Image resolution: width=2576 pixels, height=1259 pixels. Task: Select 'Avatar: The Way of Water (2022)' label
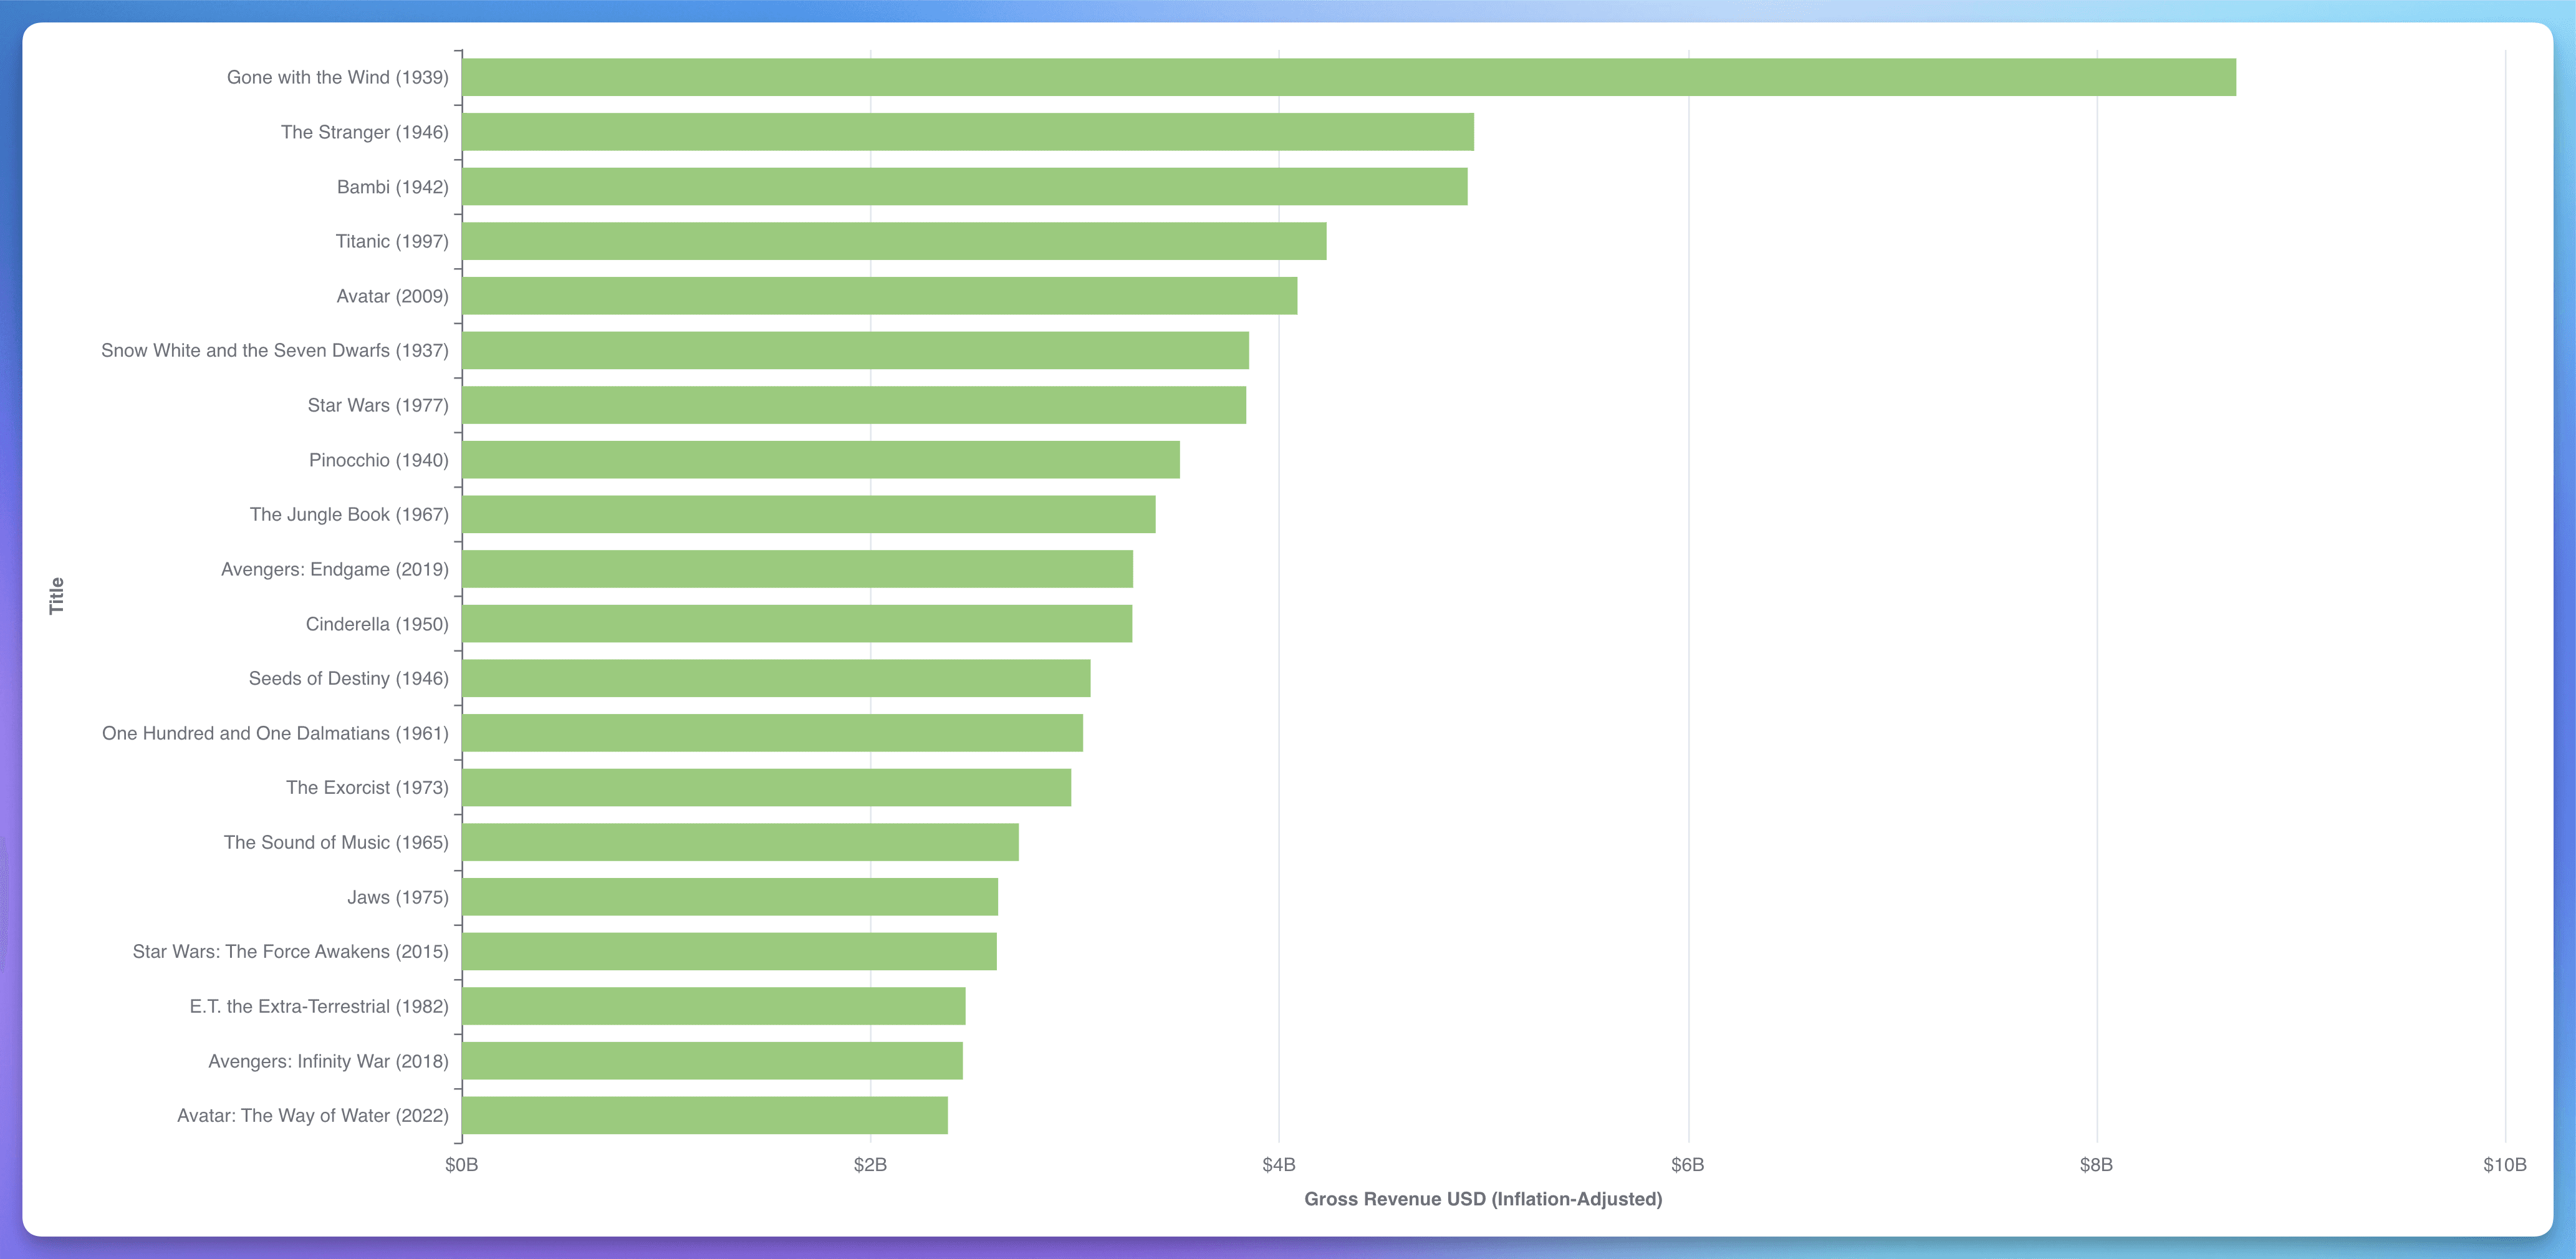tap(313, 1115)
